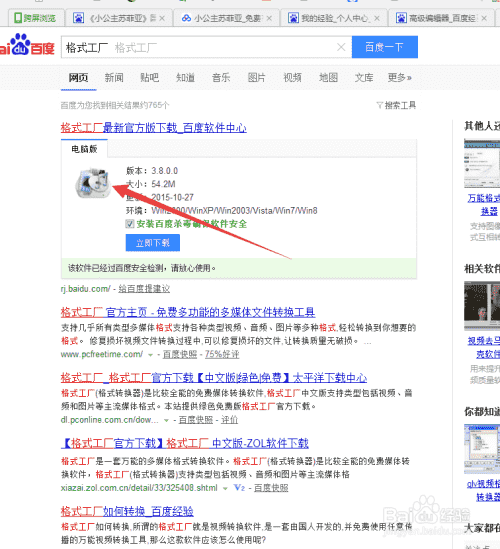Open 百度快照 for ZOL result

coord(271,488)
